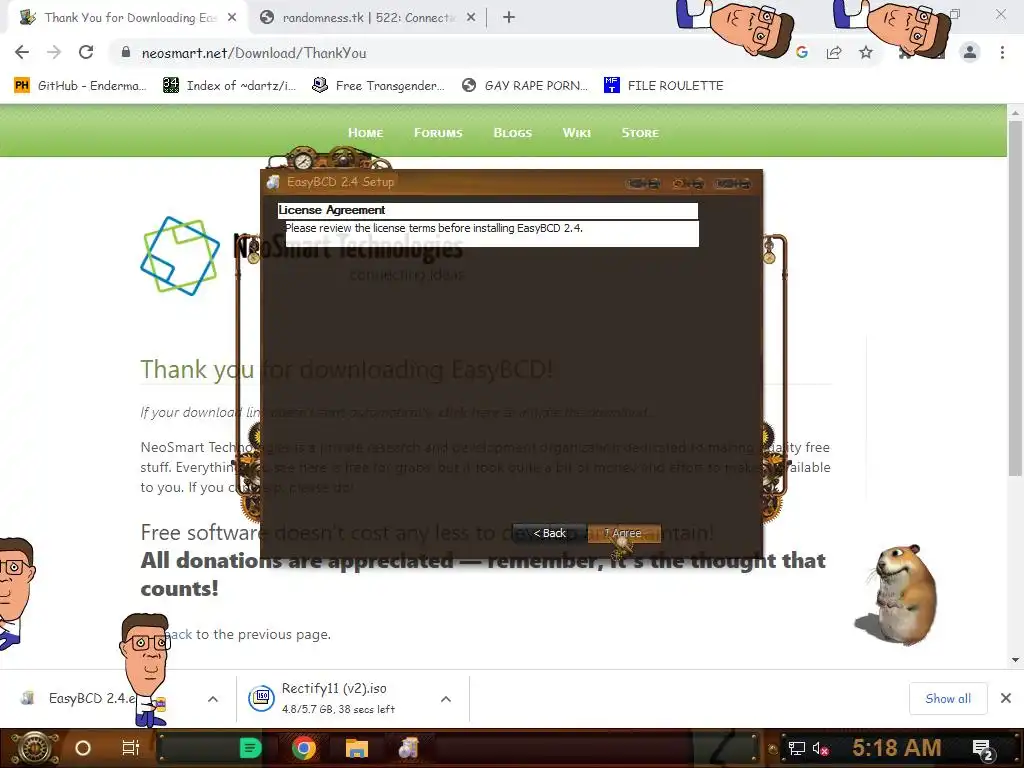Click Chrome icon on taskbar
1024x768 pixels.
[304, 748]
